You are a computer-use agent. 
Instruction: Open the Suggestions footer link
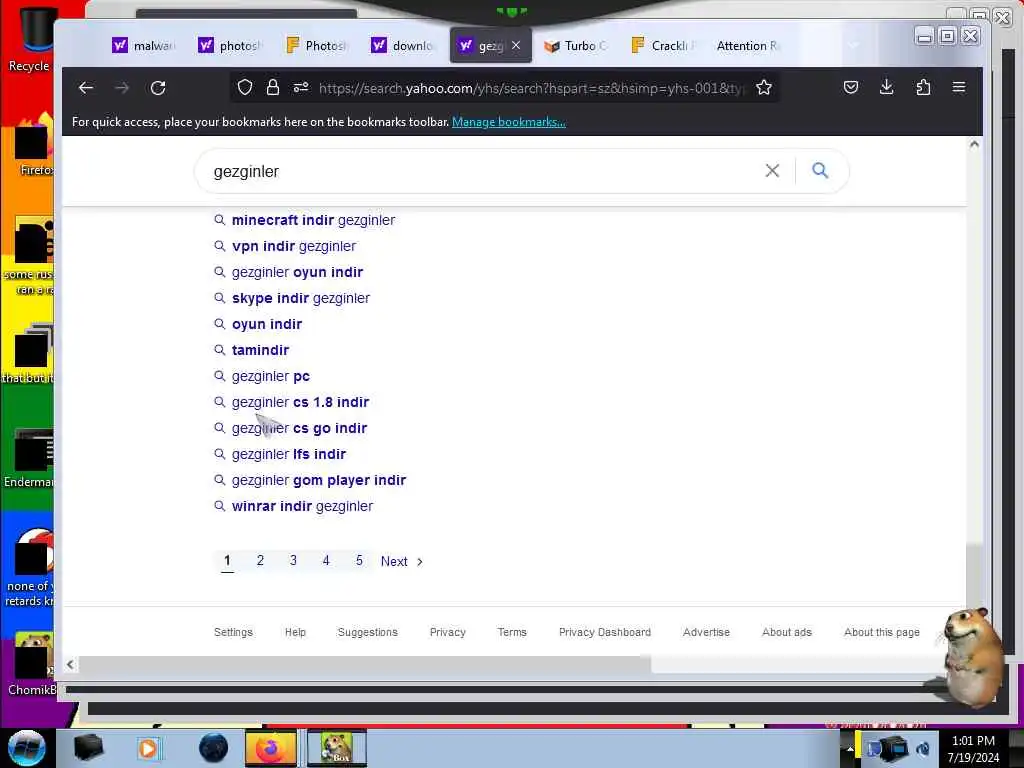[x=368, y=632]
